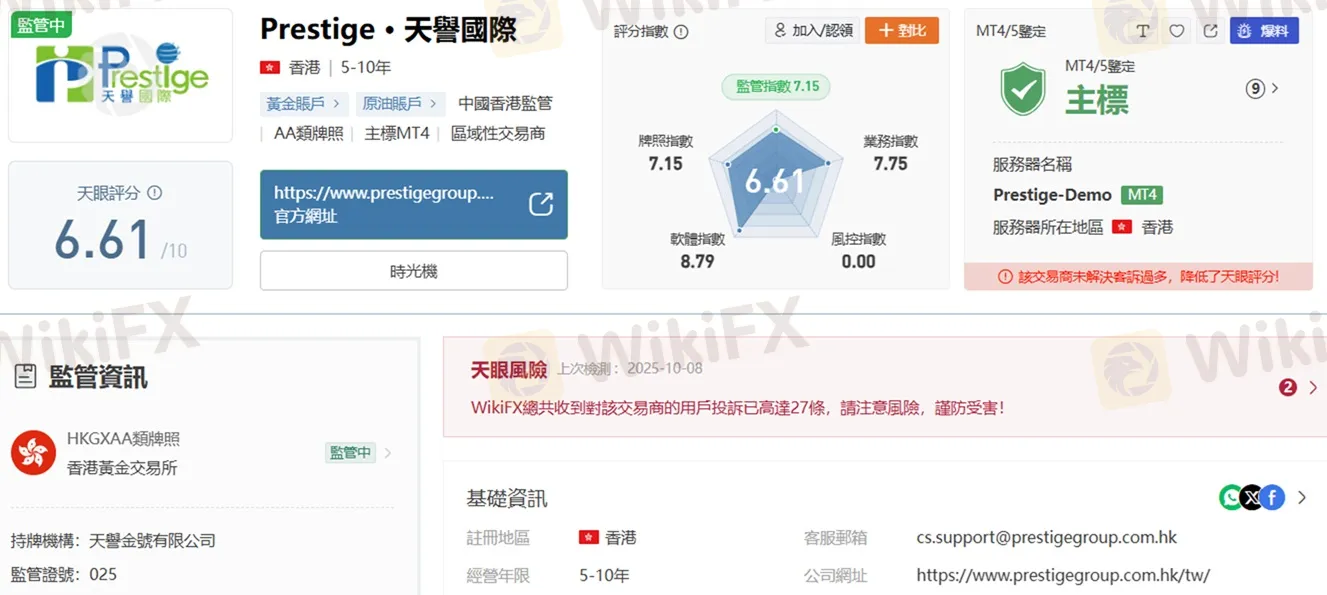Click the radar chart score 6.61
Image resolution: width=1327 pixels, height=595 pixels.
[775, 181]
